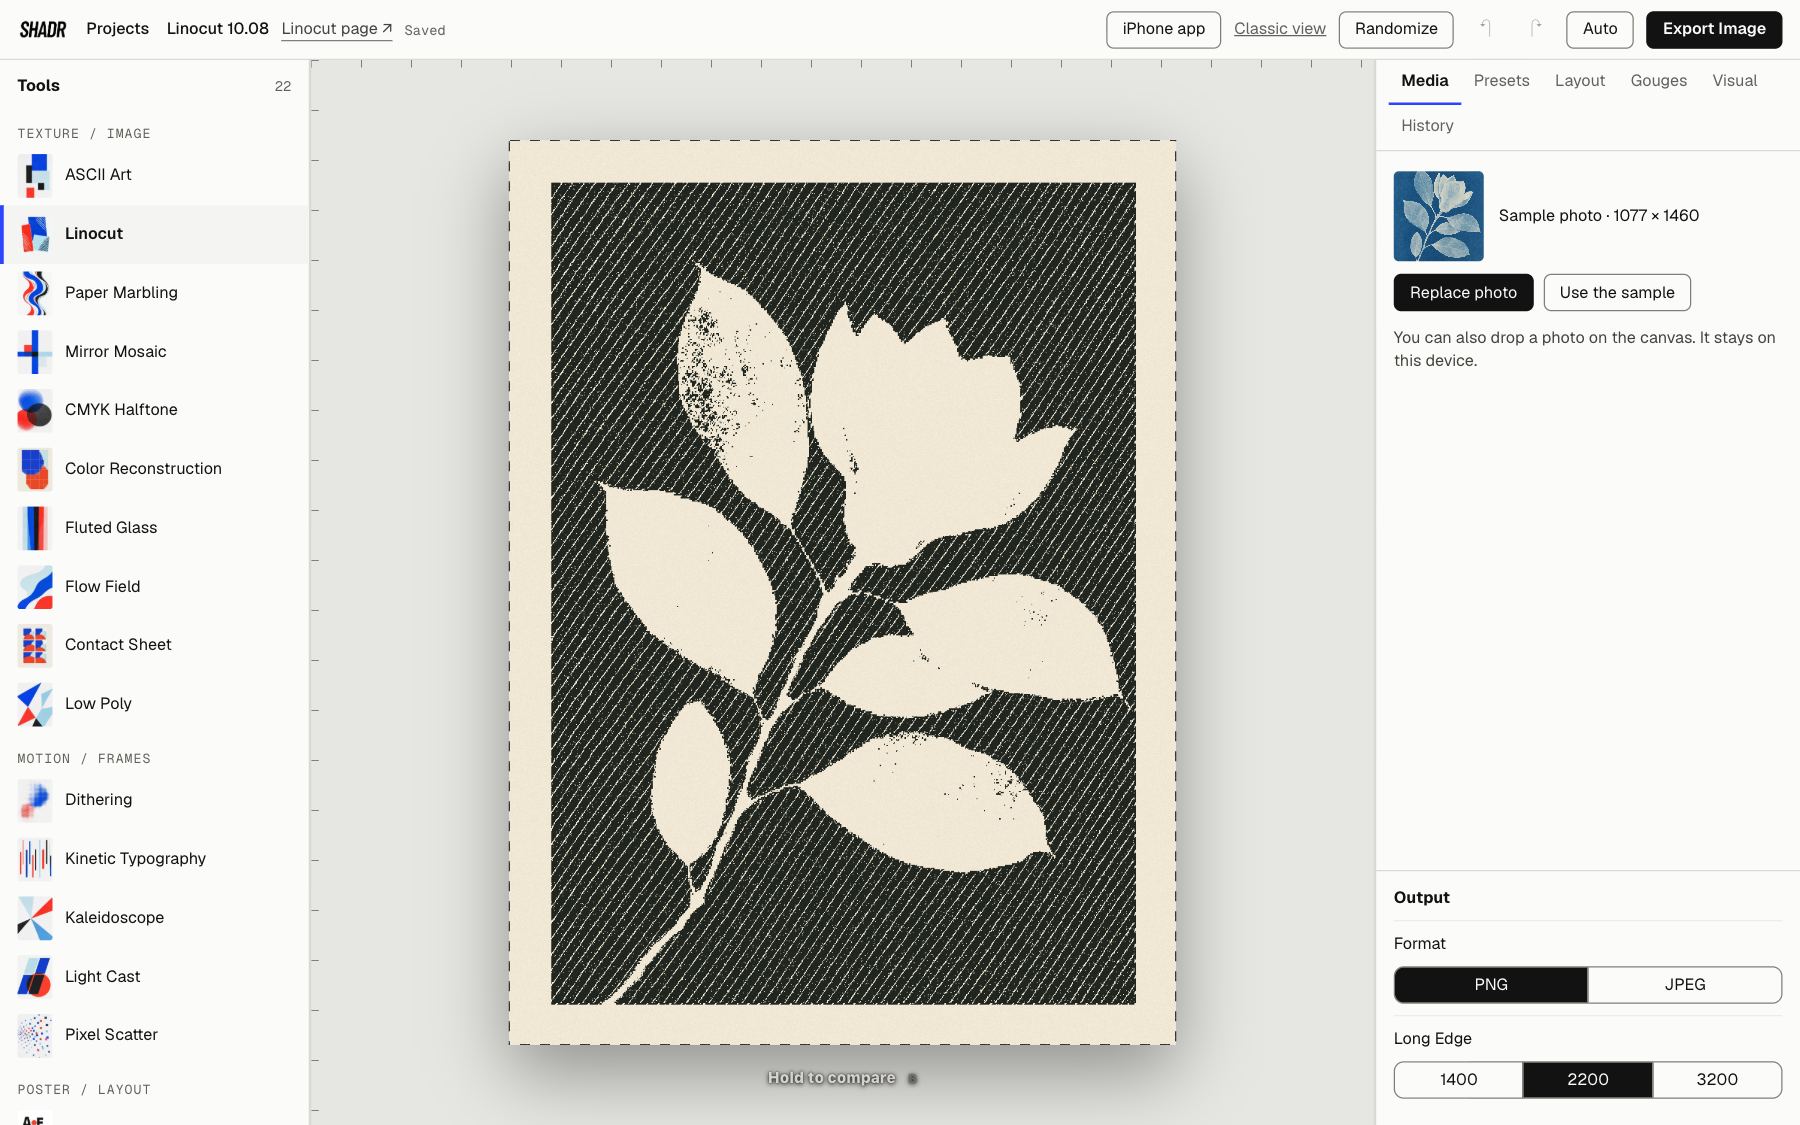Viewport: 1800px width, 1125px height.
Task: Click the sample photo thumbnail
Action: [x=1439, y=216]
